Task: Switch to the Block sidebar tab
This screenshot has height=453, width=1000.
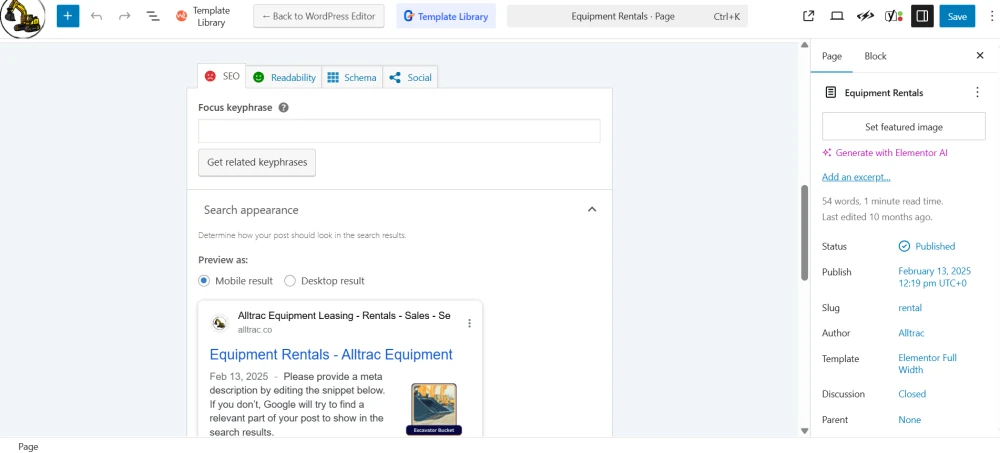Action: click(875, 56)
